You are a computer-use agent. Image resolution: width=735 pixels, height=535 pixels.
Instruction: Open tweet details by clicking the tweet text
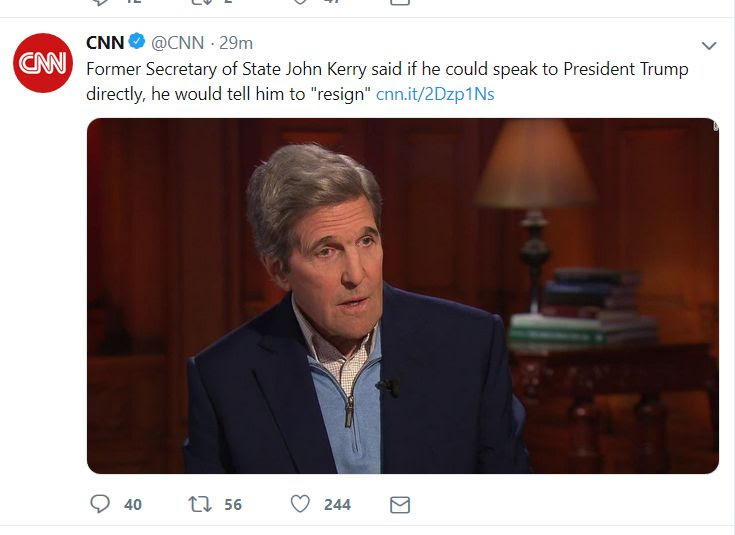point(387,82)
